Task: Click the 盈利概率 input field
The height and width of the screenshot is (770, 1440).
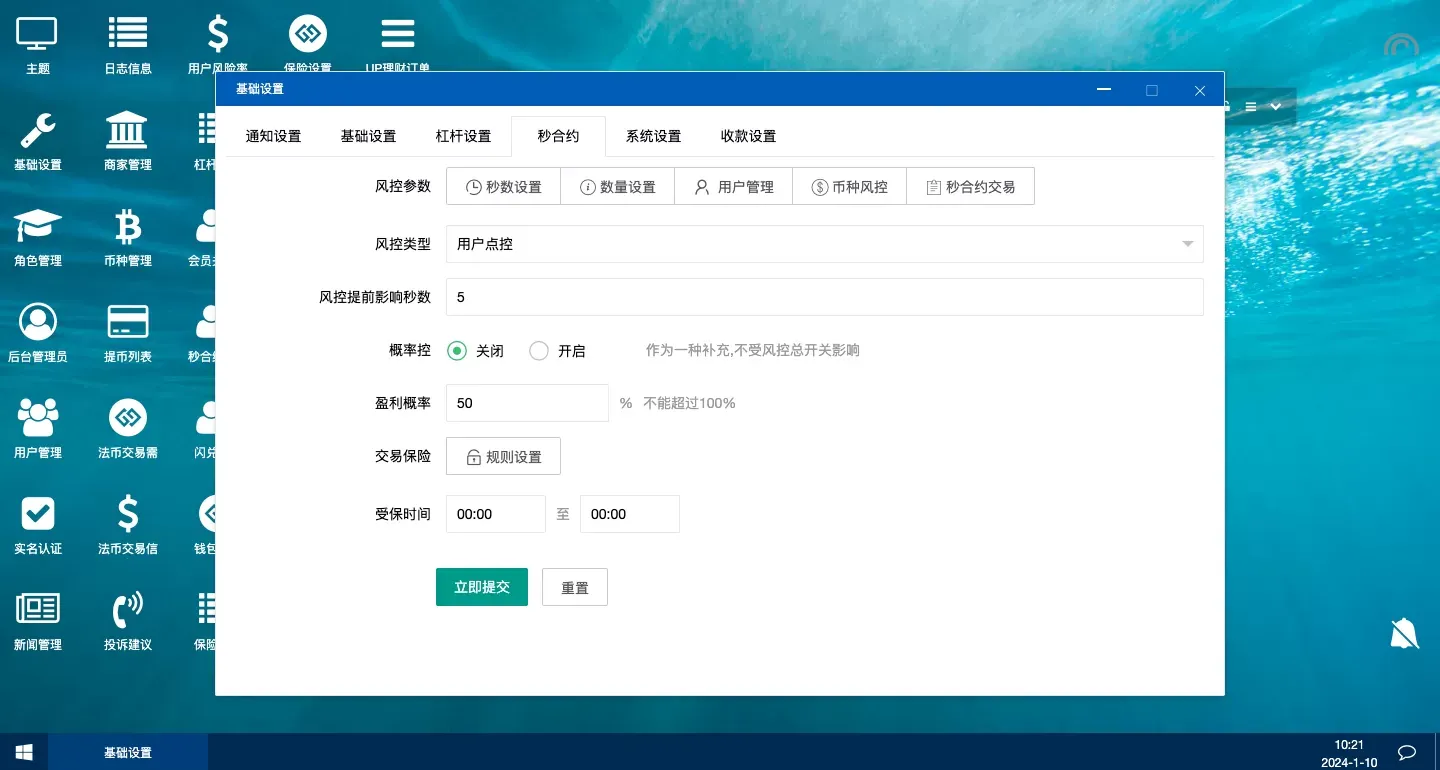Action: tap(526, 403)
